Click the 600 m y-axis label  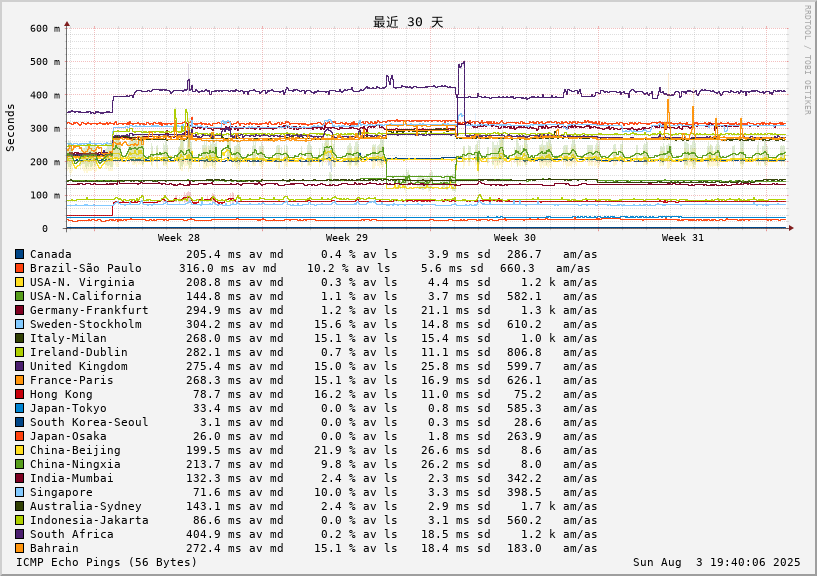[45, 29]
